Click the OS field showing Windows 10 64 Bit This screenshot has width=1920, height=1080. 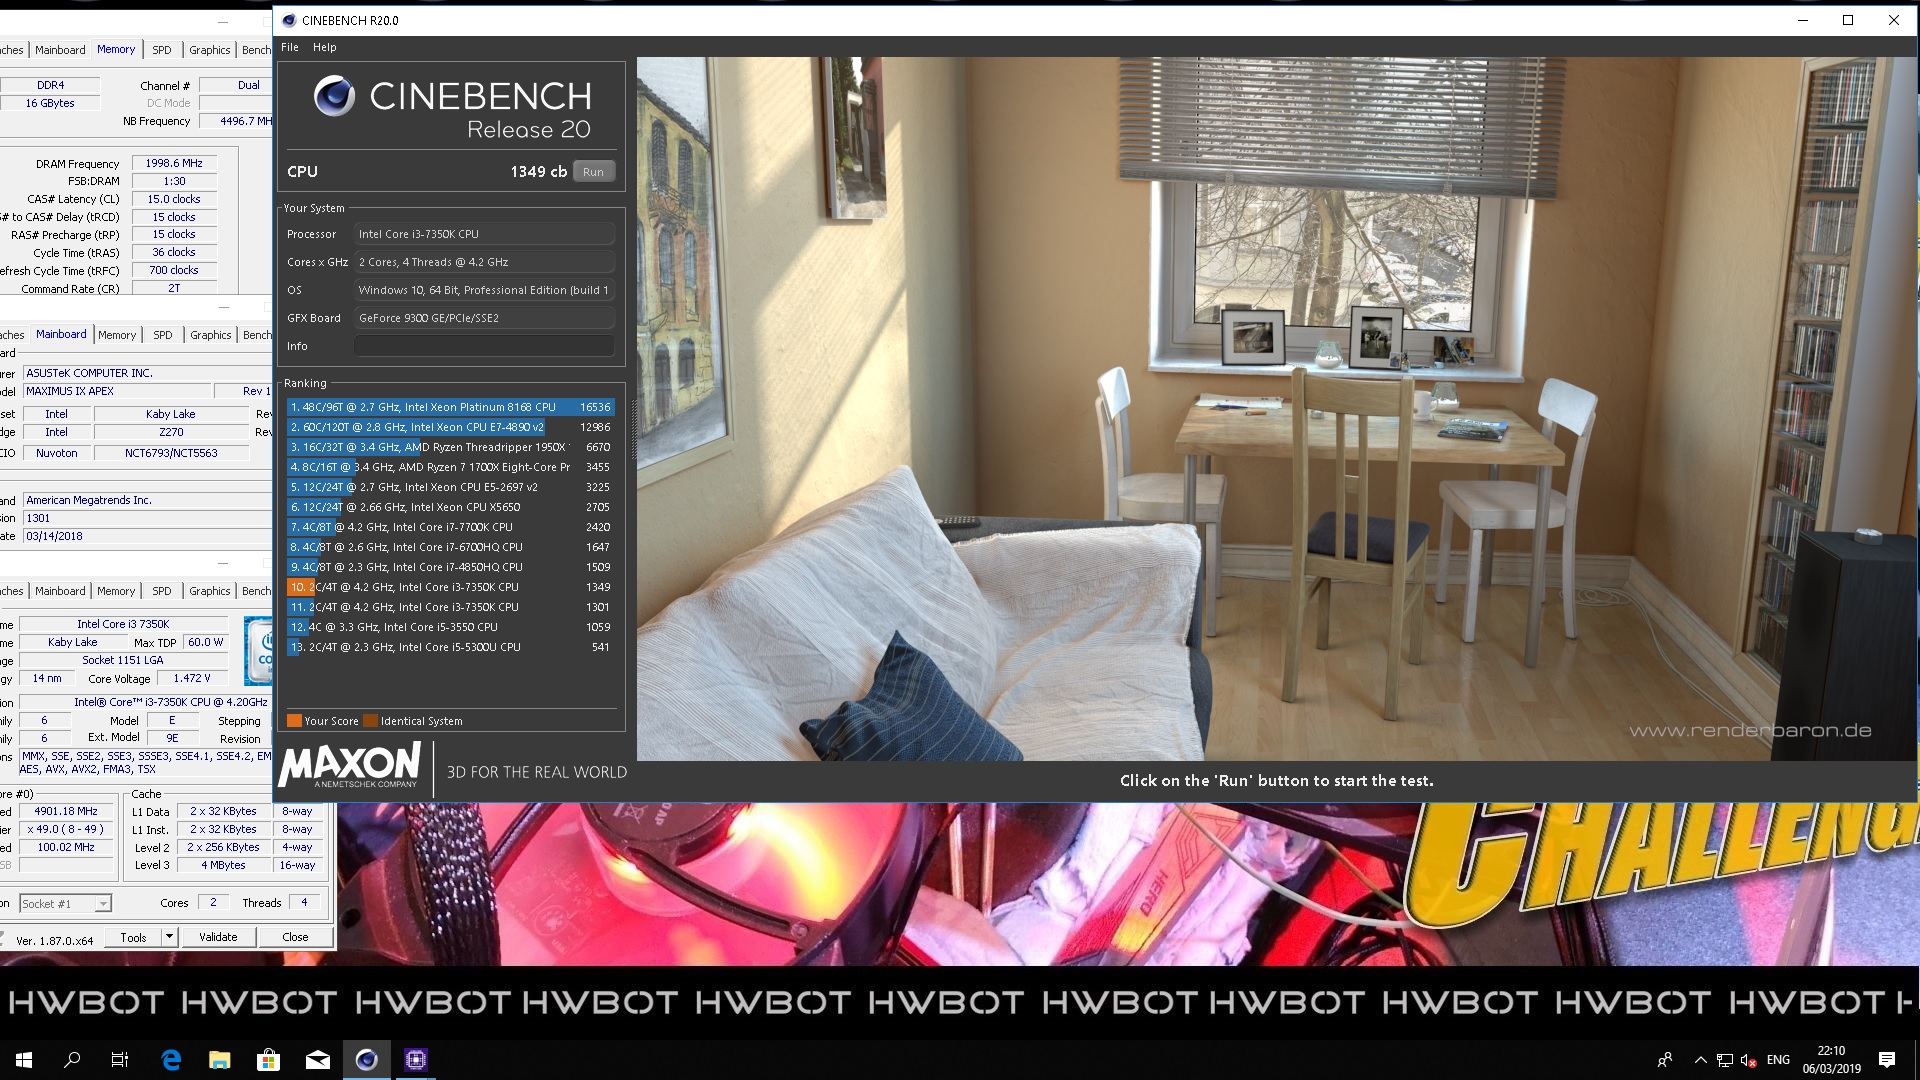tap(484, 290)
